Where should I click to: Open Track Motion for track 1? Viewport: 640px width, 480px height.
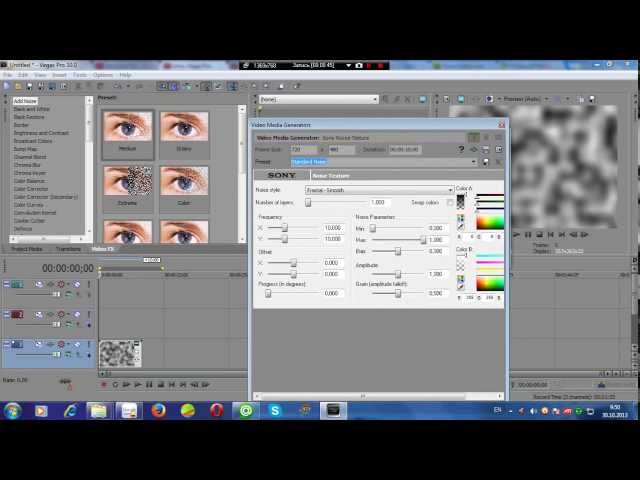(x=39, y=284)
